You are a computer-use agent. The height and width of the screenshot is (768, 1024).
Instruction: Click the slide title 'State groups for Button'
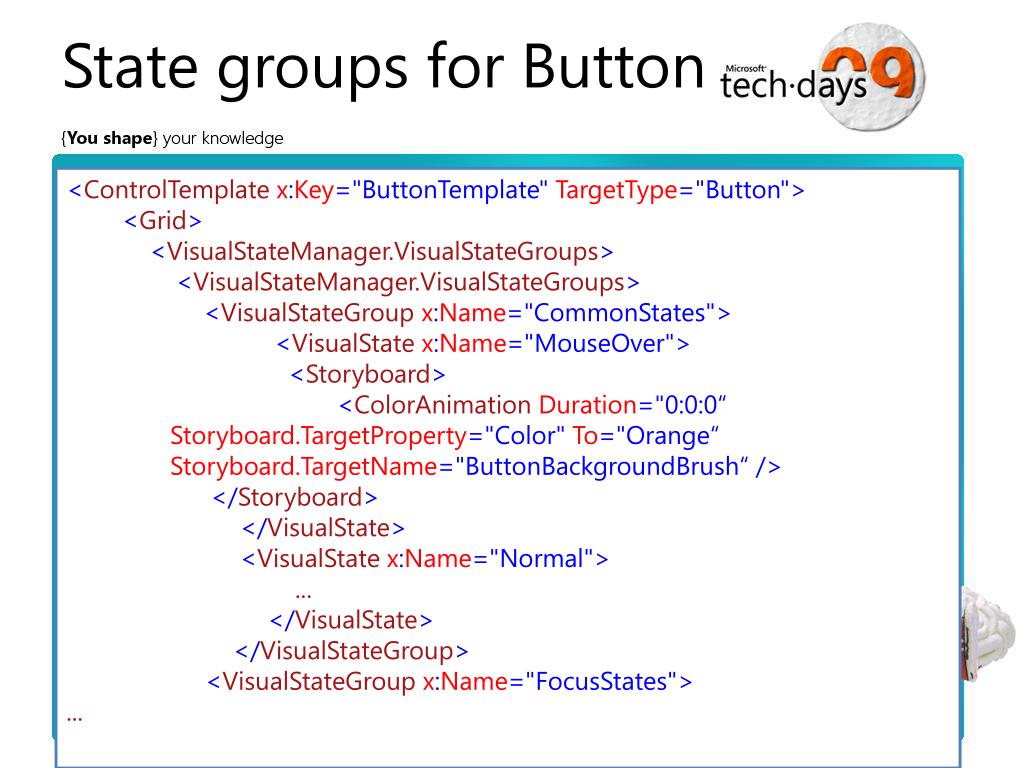tap(383, 68)
